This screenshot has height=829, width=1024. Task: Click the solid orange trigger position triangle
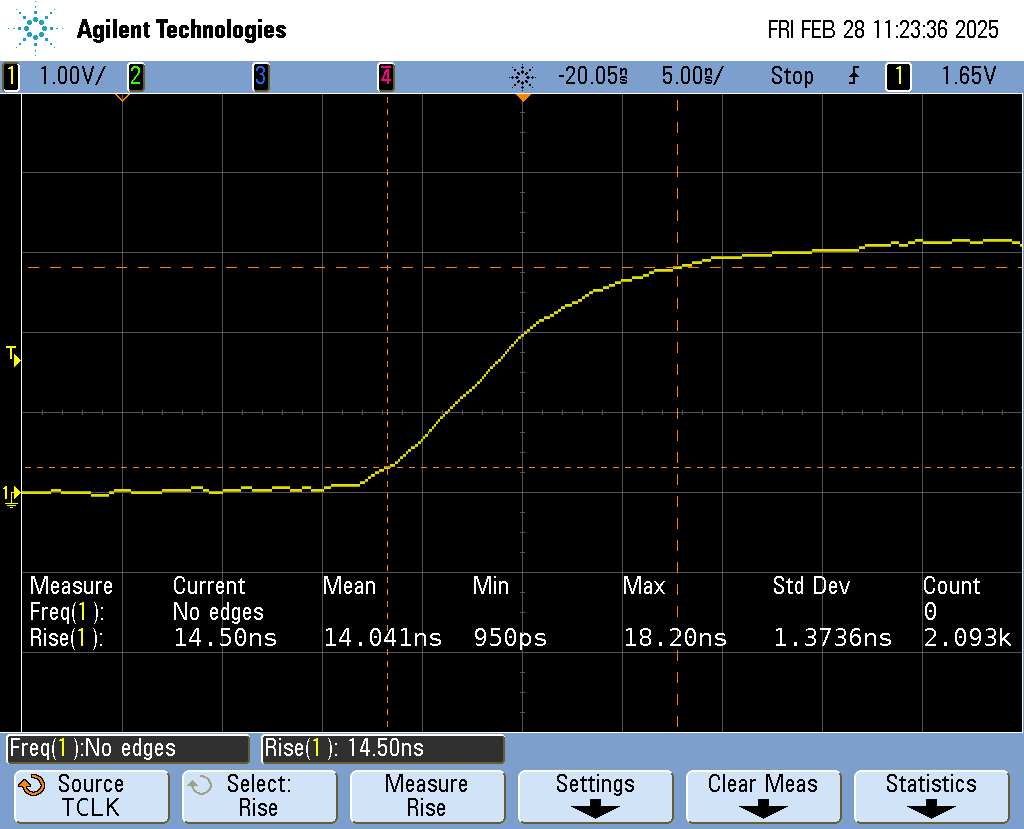pyautogui.click(x=522, y=98)
